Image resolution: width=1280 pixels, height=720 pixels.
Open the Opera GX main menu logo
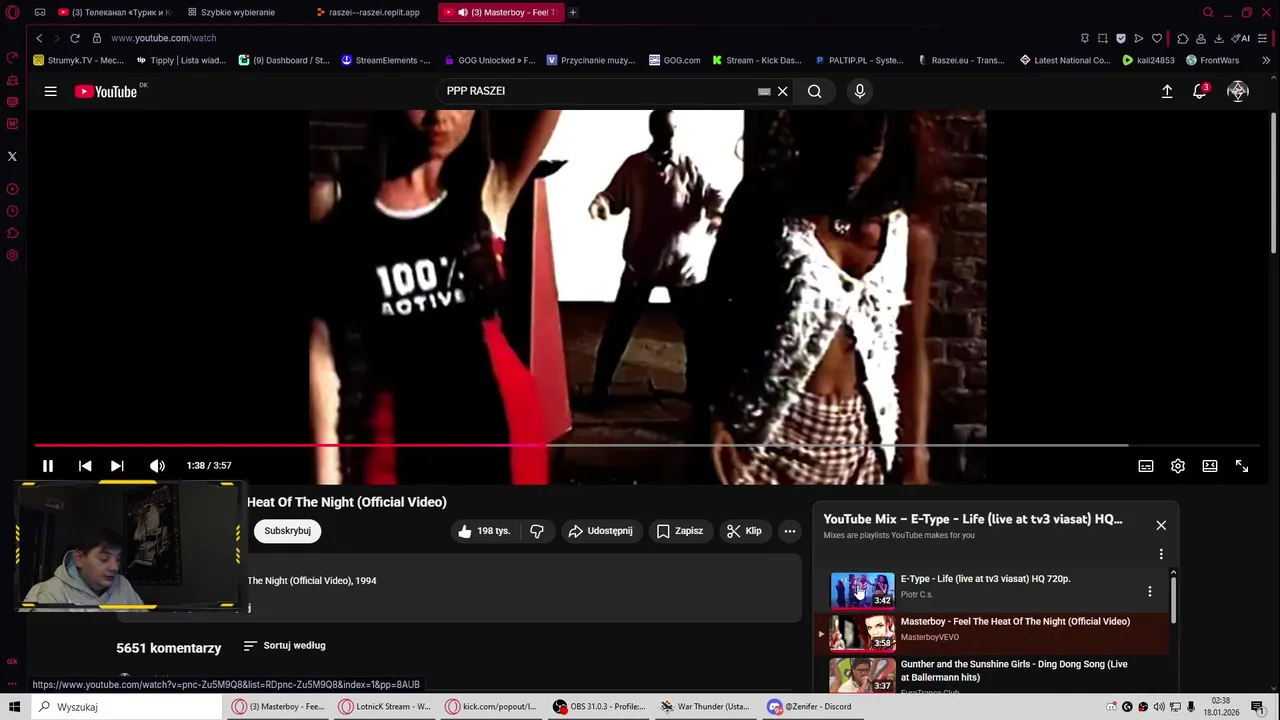click(12, 12)
